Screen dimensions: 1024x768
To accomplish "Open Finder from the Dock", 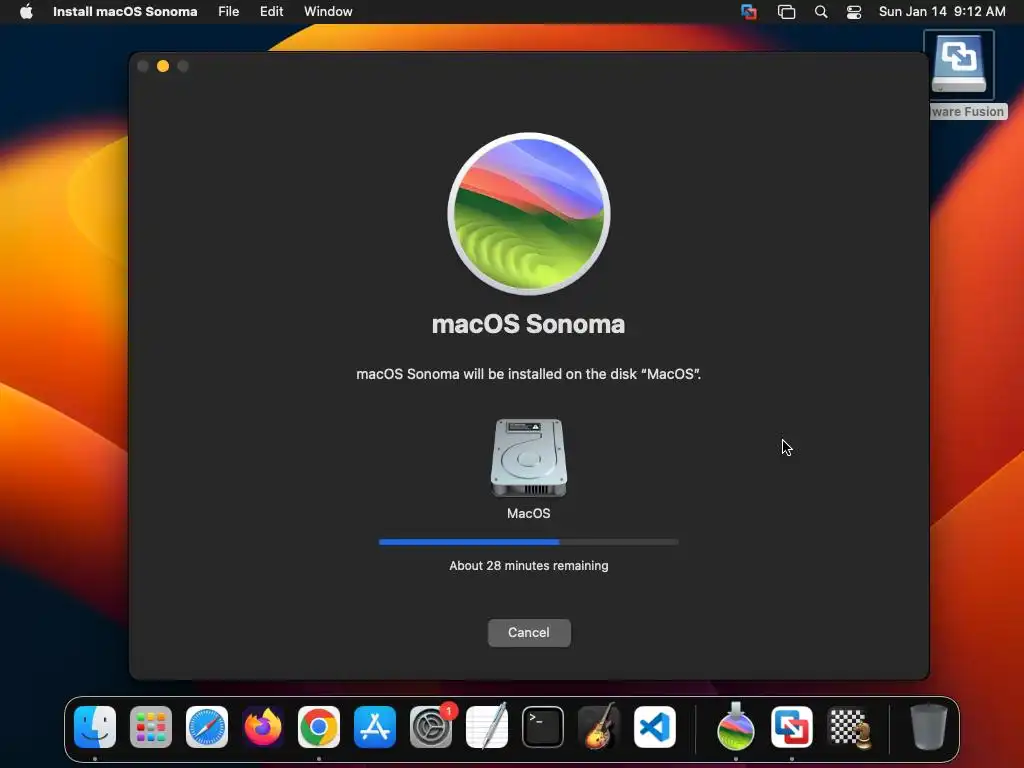I will (95, 727).
